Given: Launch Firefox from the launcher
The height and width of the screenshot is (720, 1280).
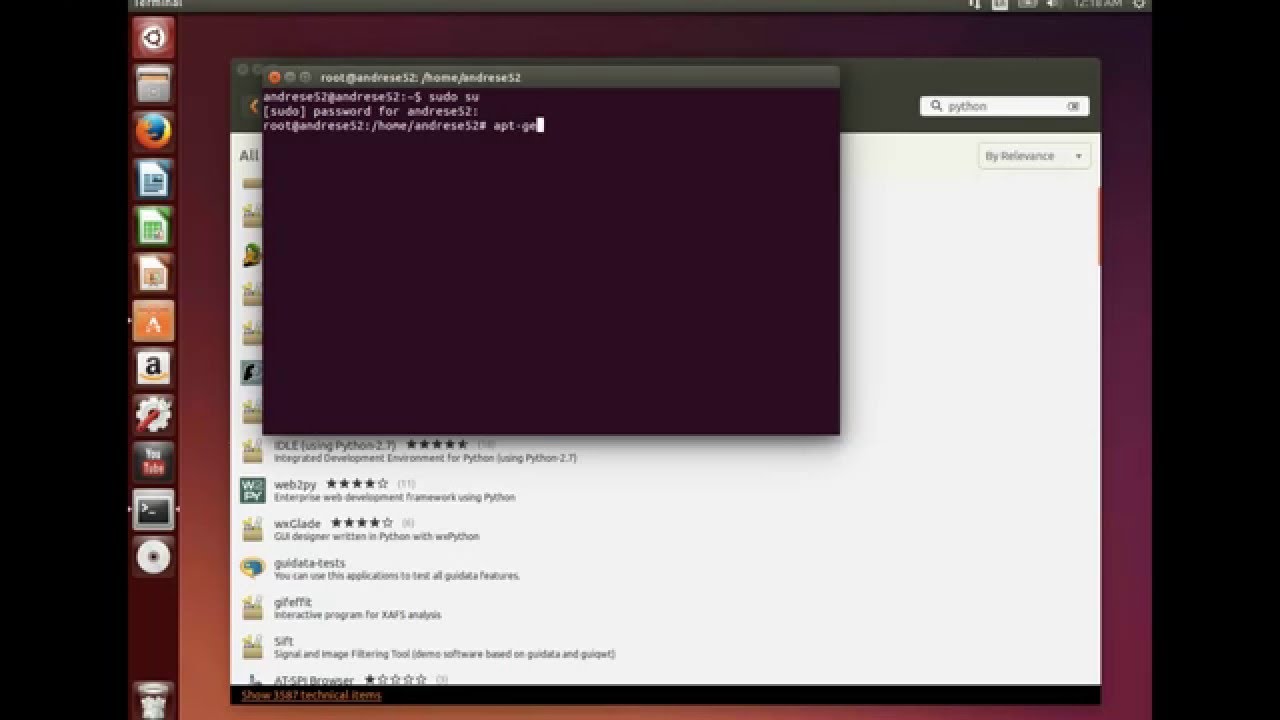Looking at the screenshot, I should tap(153, 132).
